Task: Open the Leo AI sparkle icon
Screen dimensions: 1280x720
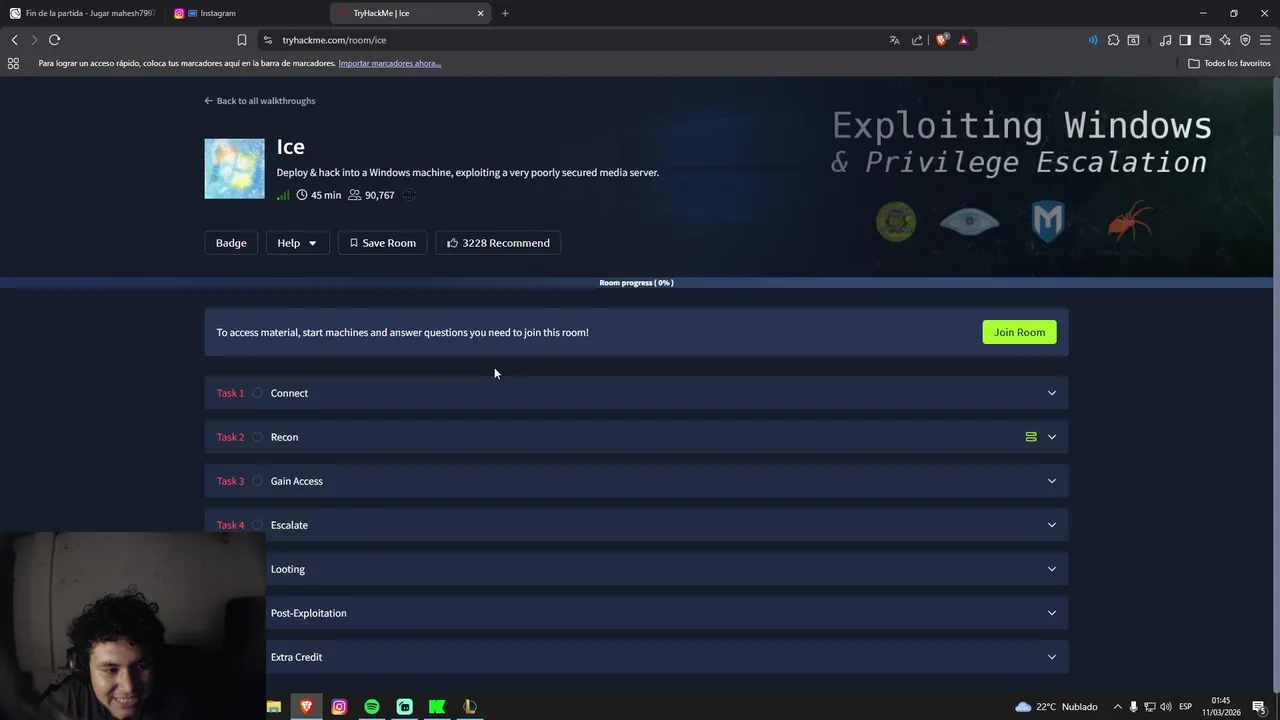Action: pos(1225,40)
